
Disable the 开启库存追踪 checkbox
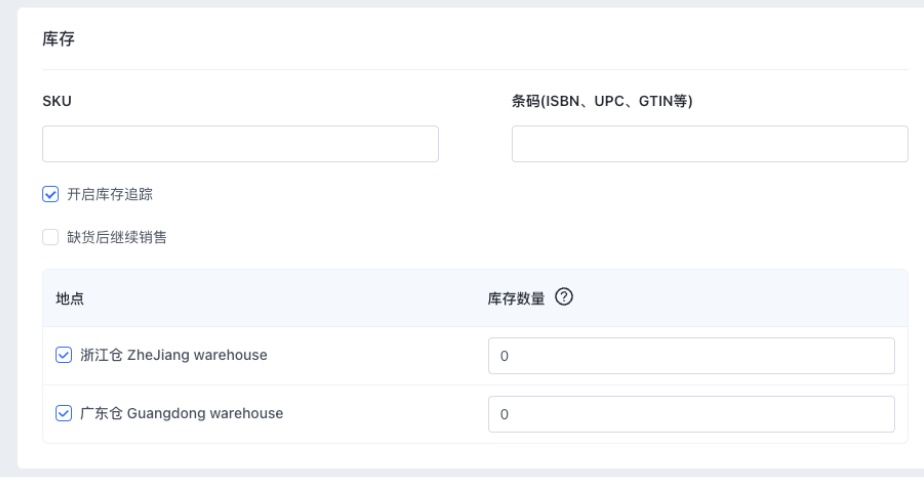pyautogui.click(x=51, y=195)
